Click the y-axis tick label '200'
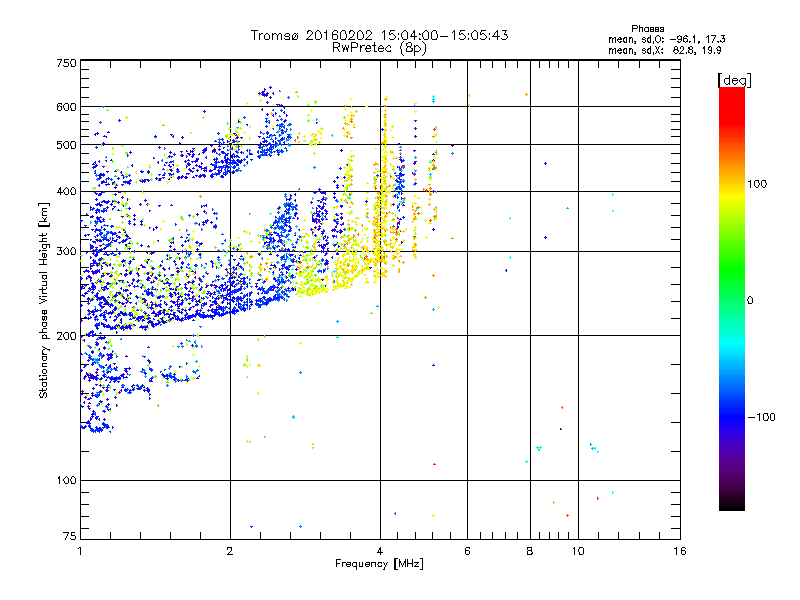 click(66, 336)
